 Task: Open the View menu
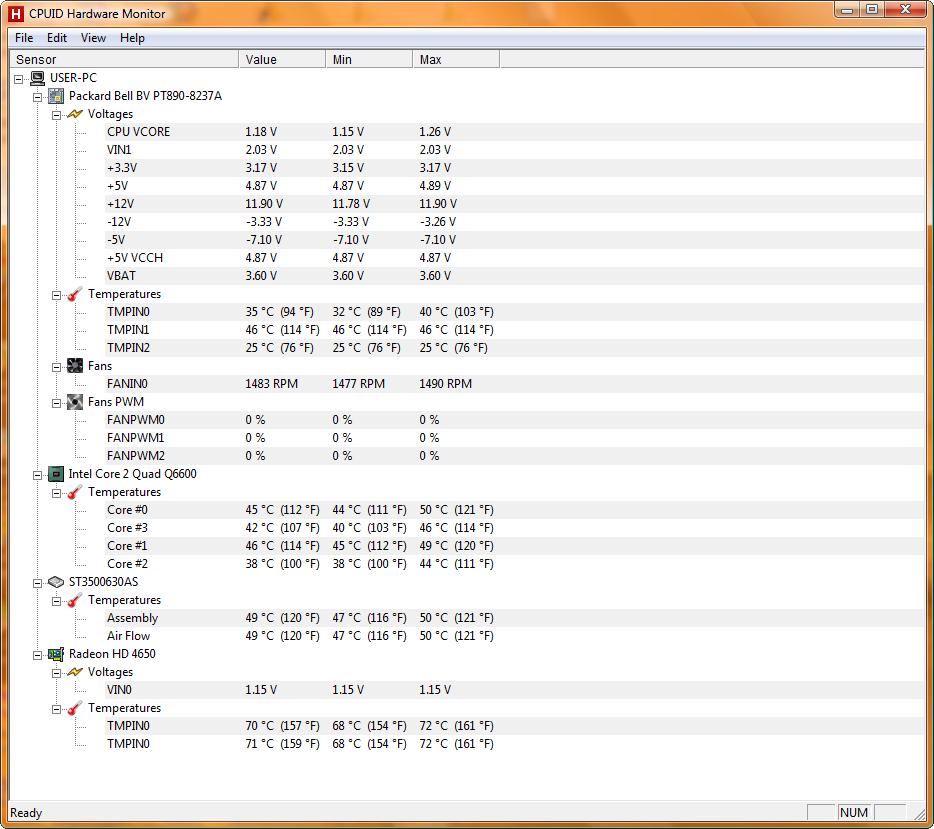click(x=93, y=38)
